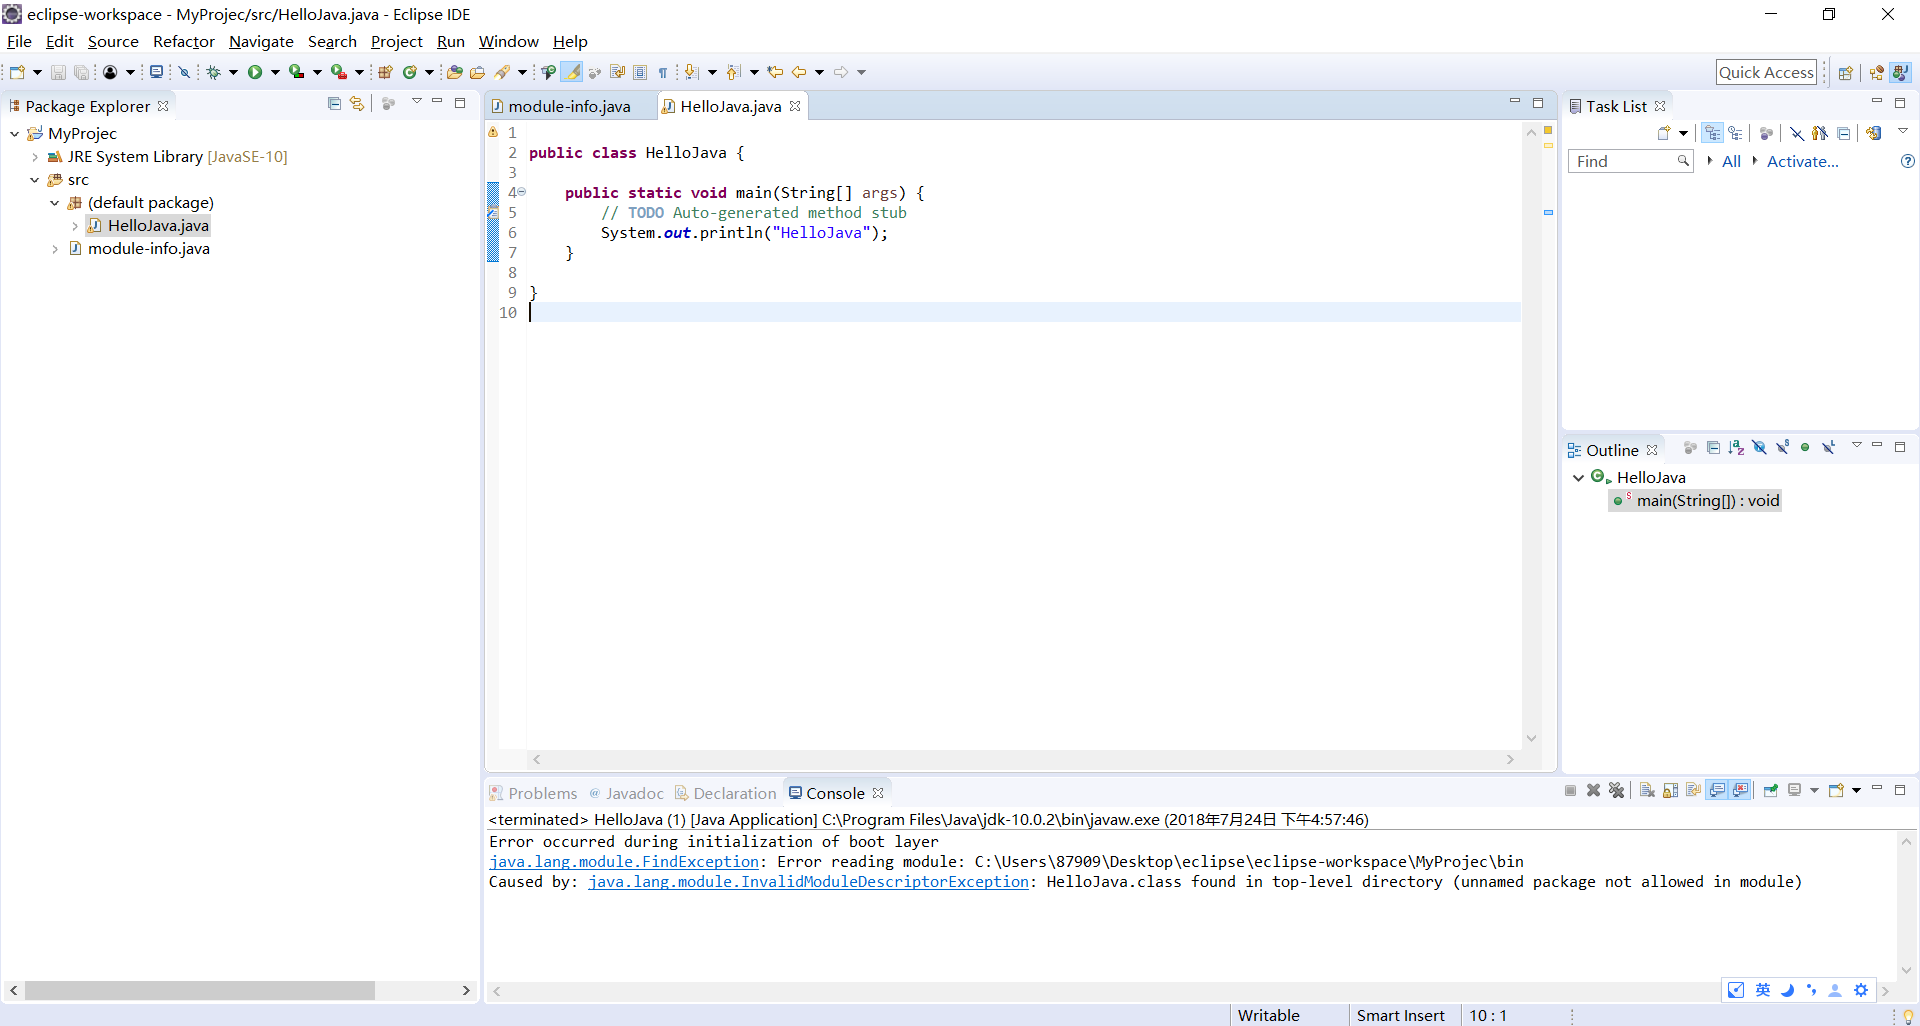Open the Window menu
Image resolution: width=1920 pixels, height=1026 pixels.
(508, 42)
